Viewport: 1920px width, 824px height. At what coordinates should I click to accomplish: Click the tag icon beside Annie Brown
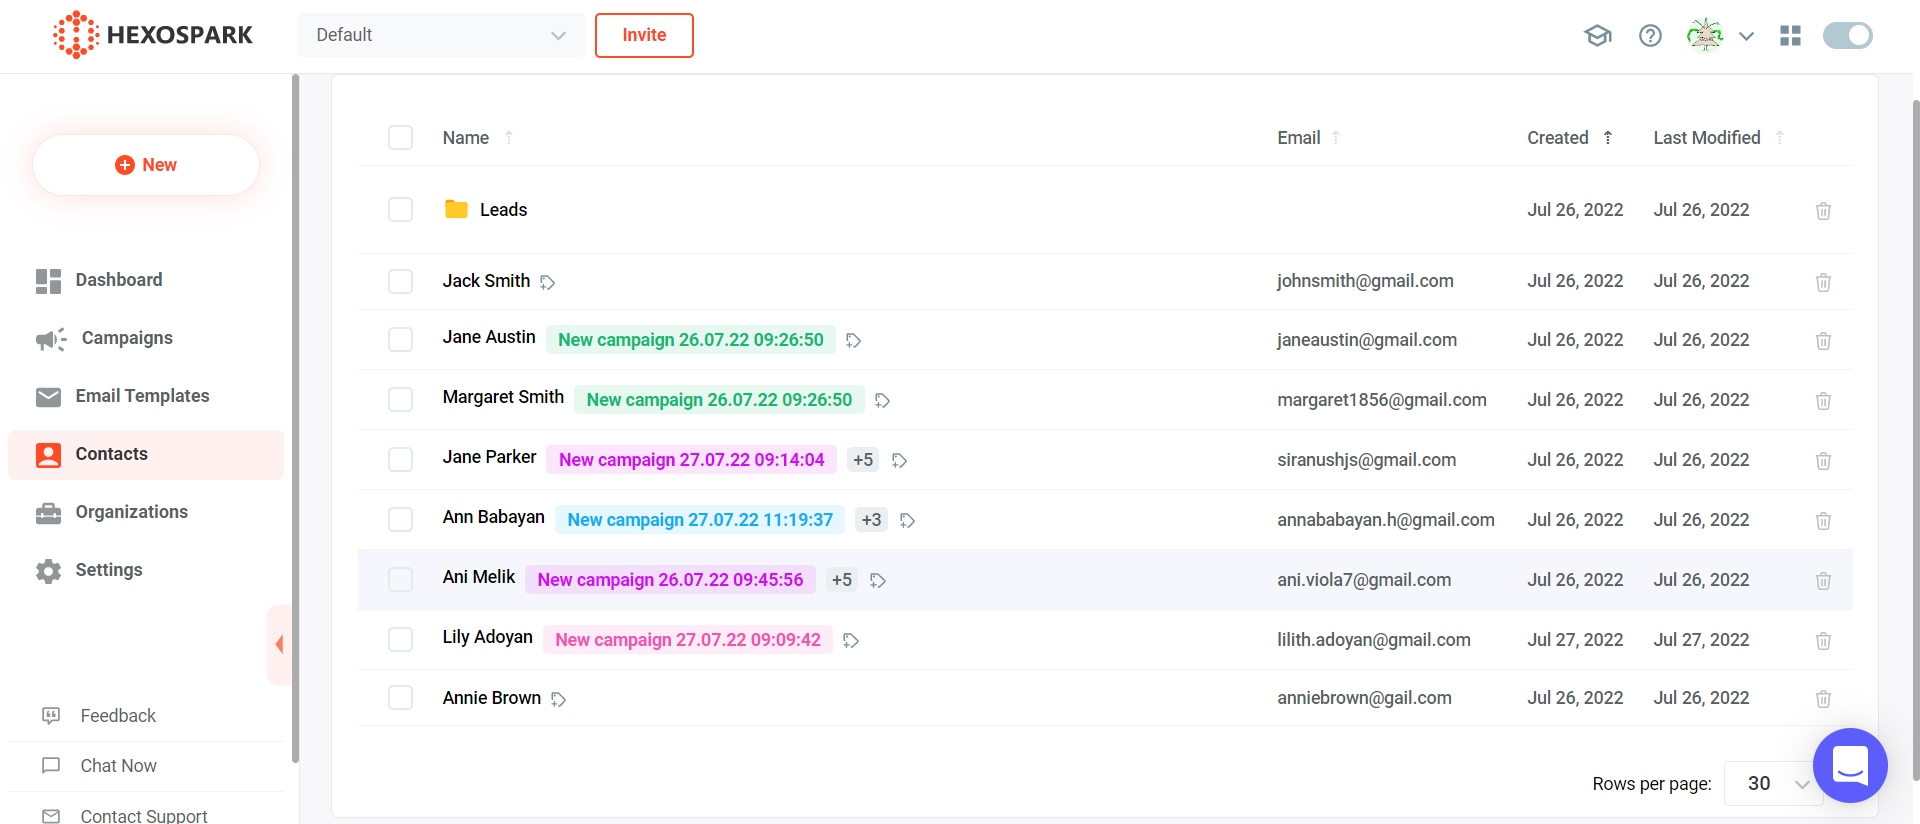(559, 699)
